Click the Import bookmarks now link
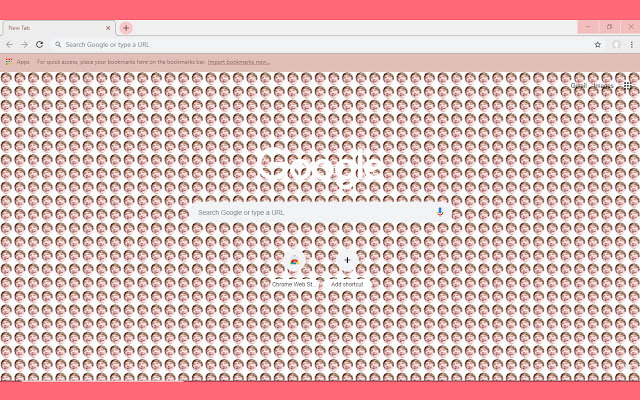Screen dimensions: 640x400 click(238, 62)
